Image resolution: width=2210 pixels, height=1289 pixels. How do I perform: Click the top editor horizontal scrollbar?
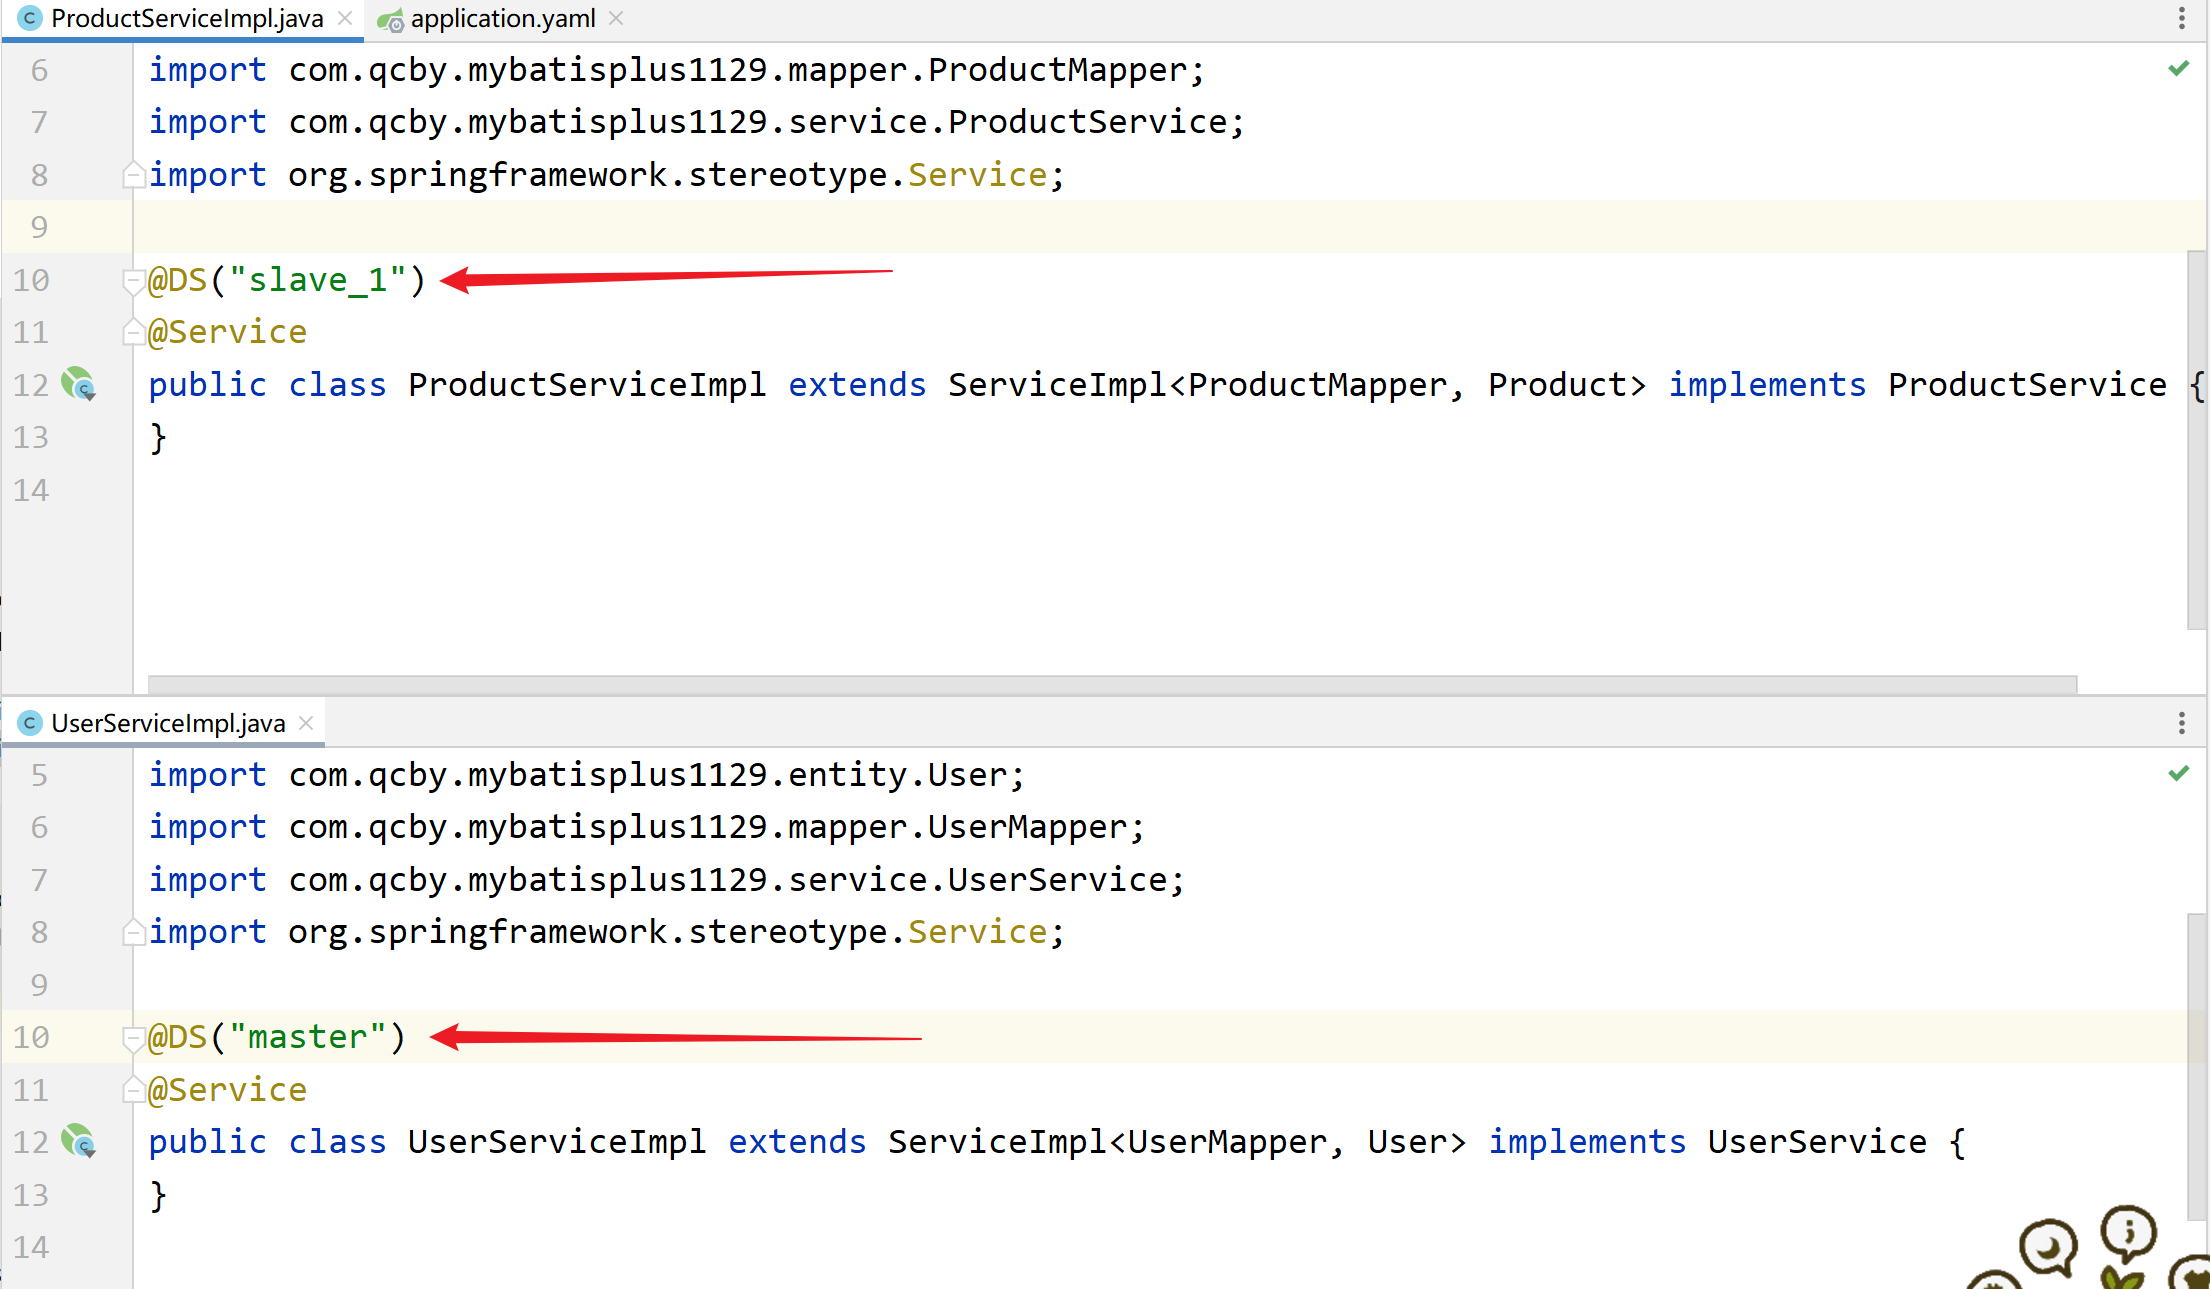(x=1110, y=684)
